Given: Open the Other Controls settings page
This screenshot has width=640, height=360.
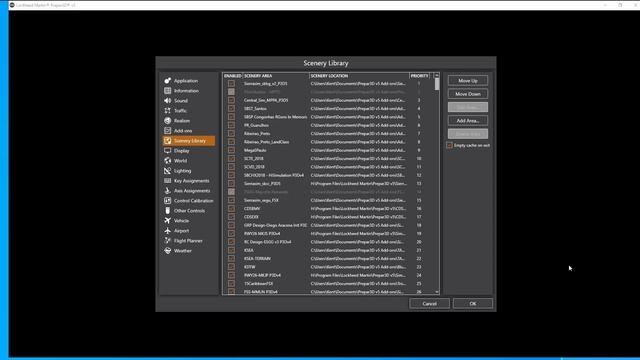Looking at the screenshot, I should click(189, 211).
